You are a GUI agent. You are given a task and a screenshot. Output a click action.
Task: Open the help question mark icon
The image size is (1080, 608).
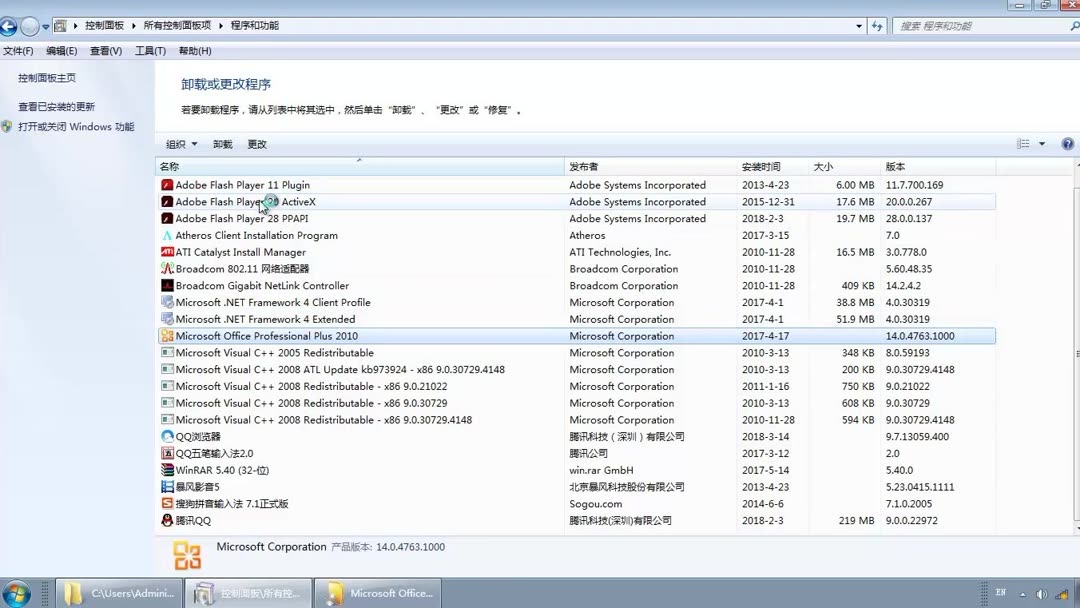pos(1066,143)
